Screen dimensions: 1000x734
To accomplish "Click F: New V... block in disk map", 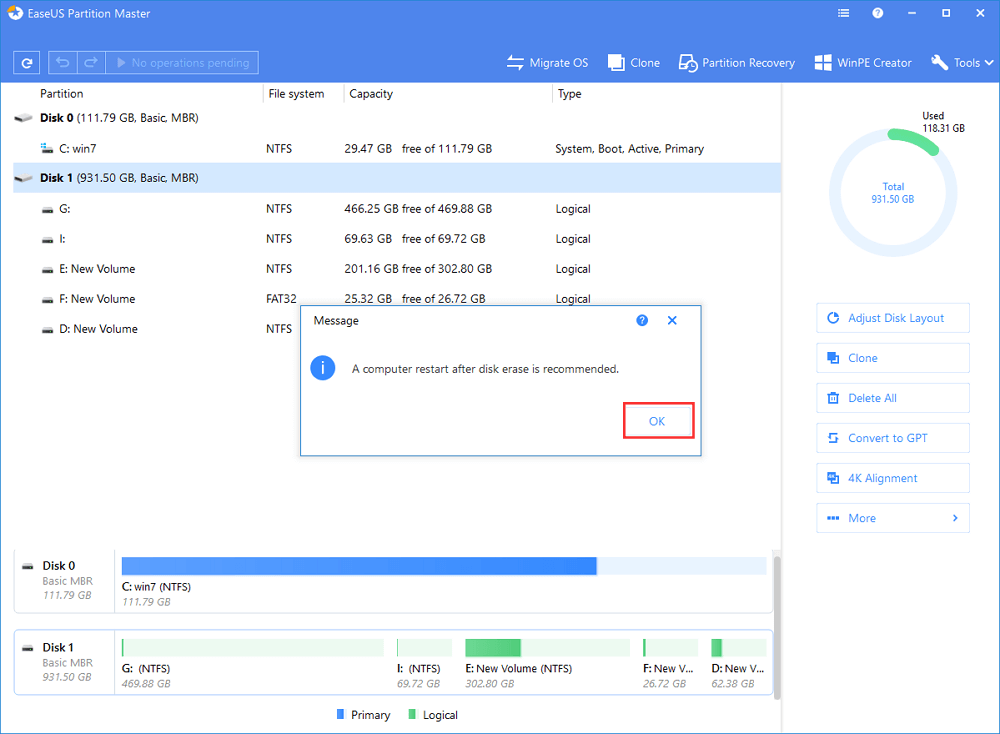I will (670, 663).
